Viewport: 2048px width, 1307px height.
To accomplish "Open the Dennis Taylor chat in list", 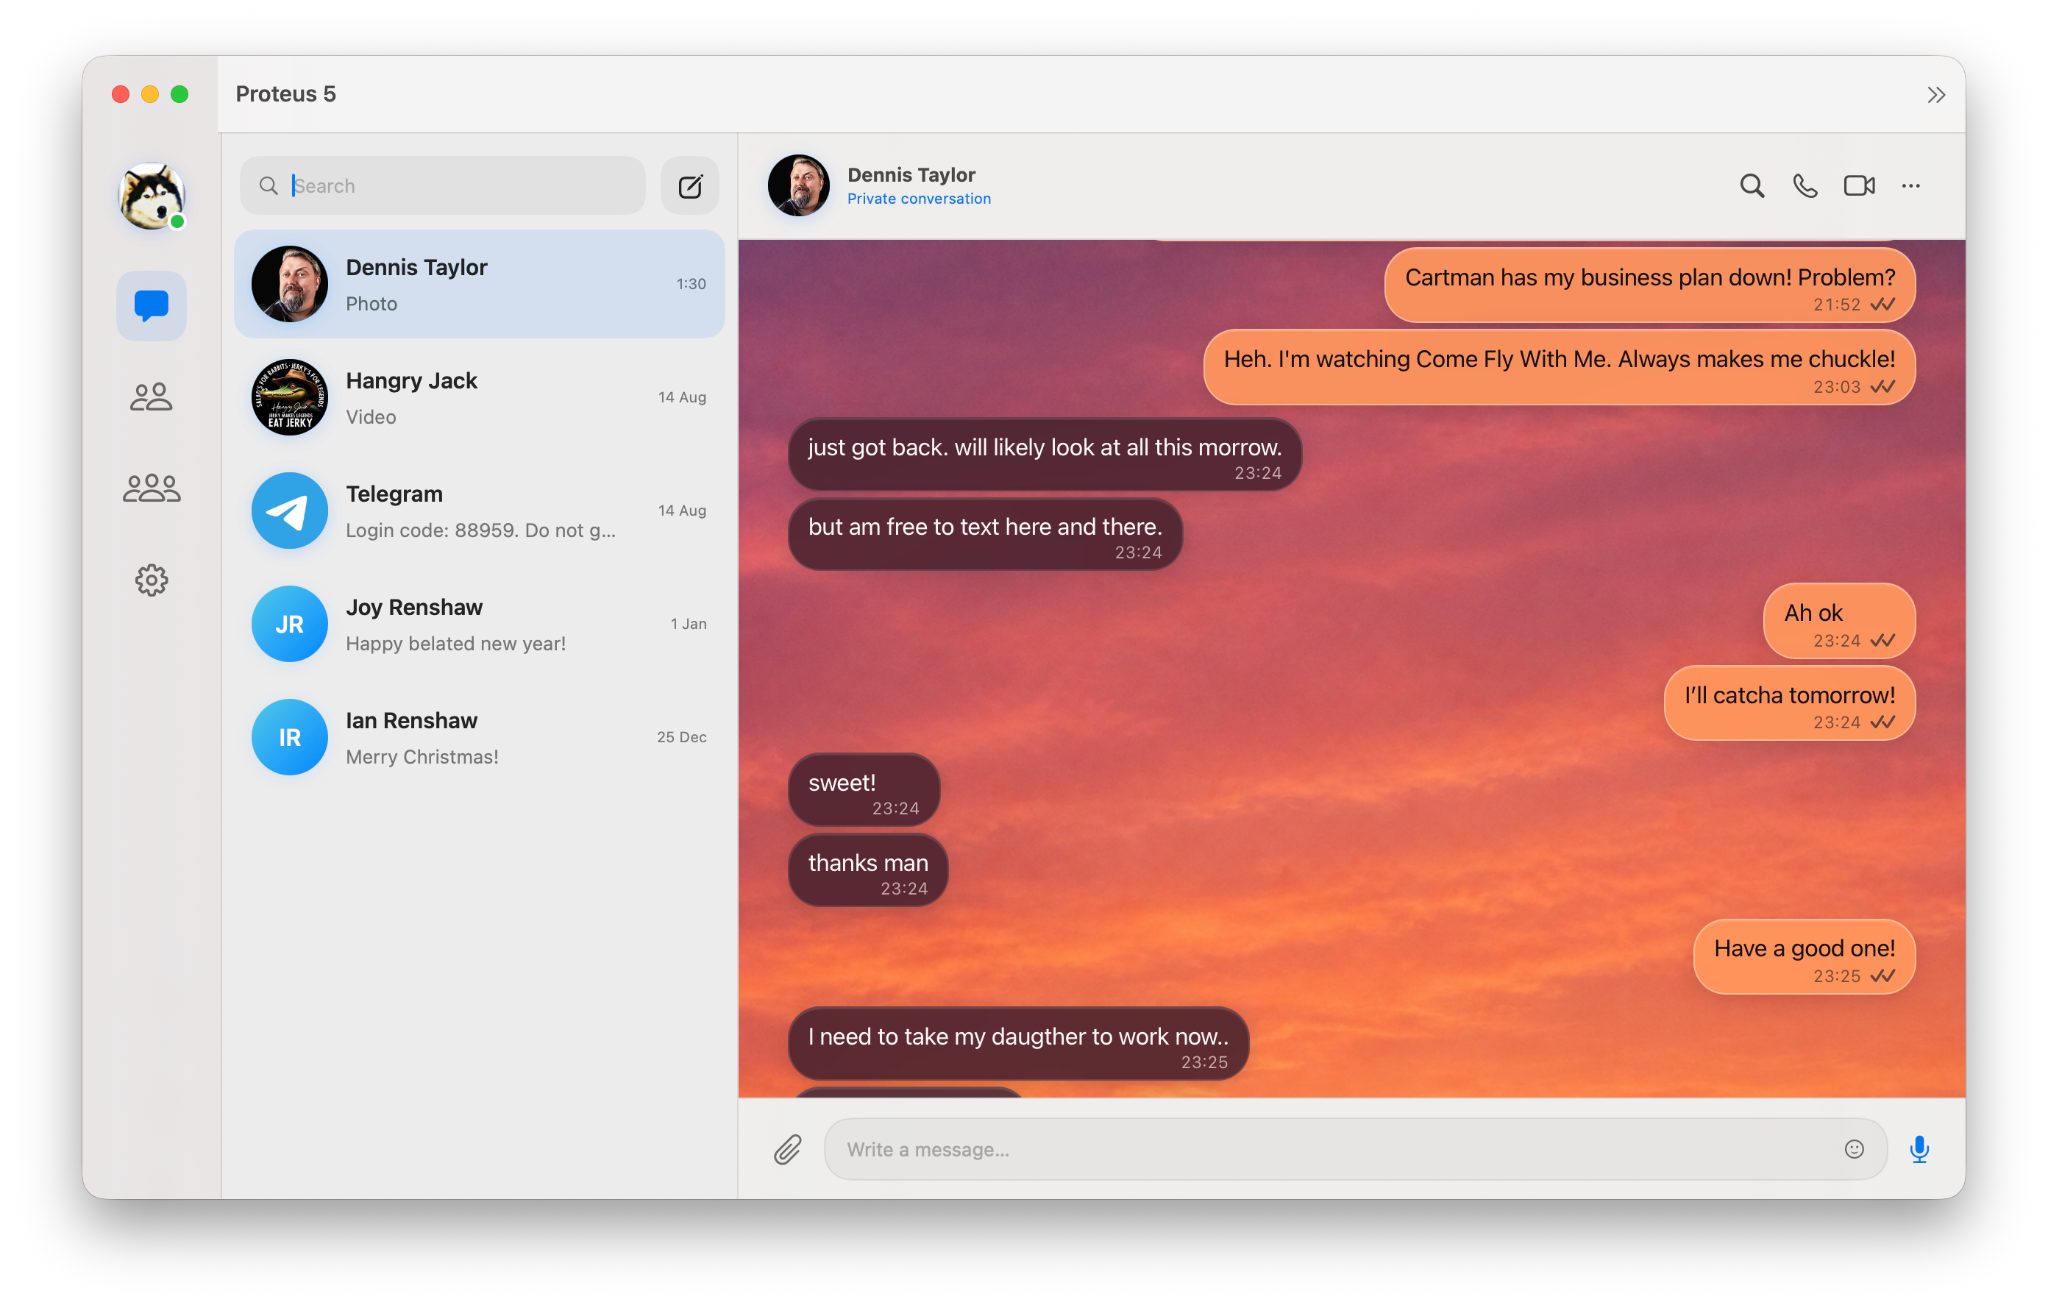I will click(x=479, y=285).
